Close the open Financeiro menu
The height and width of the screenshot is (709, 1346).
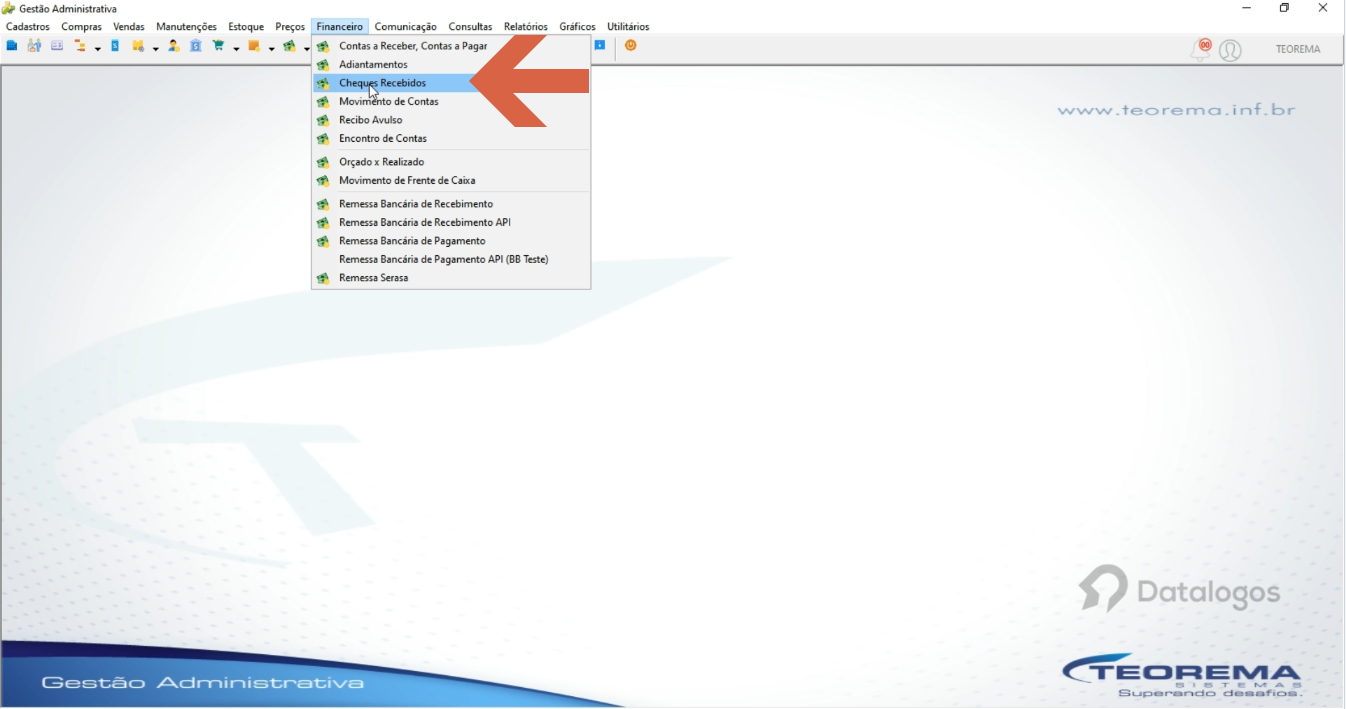coord(340,27)
